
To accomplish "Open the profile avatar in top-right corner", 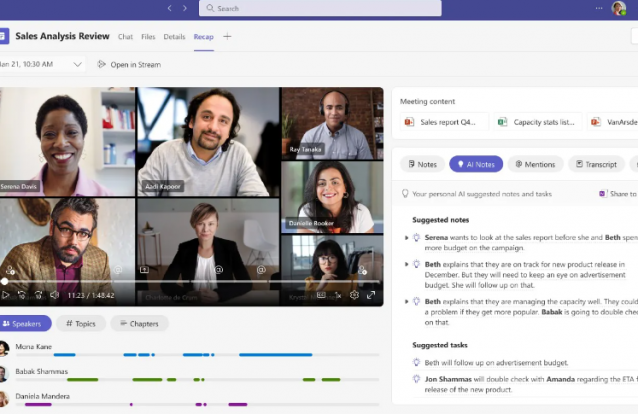I will (619, 9).
